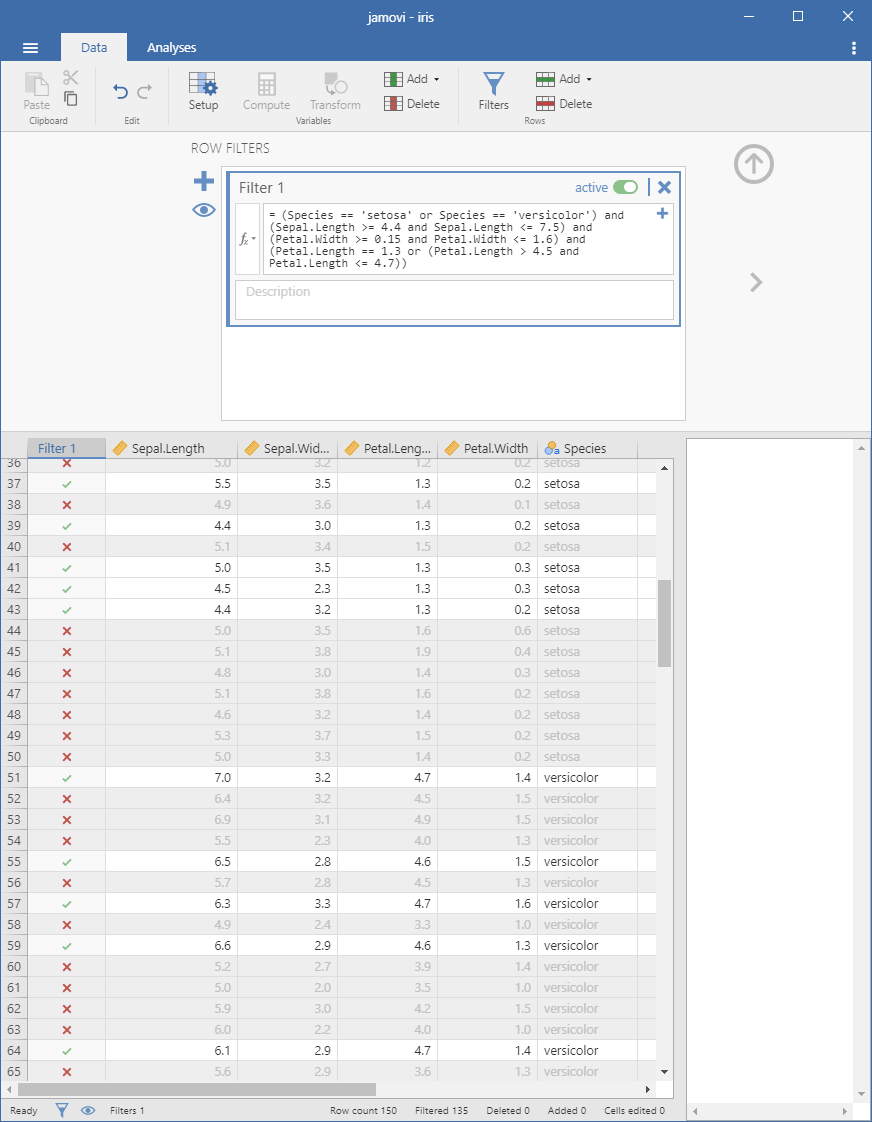Open the Setup variable editor
872x1122 pixels.
click(203, 91)
